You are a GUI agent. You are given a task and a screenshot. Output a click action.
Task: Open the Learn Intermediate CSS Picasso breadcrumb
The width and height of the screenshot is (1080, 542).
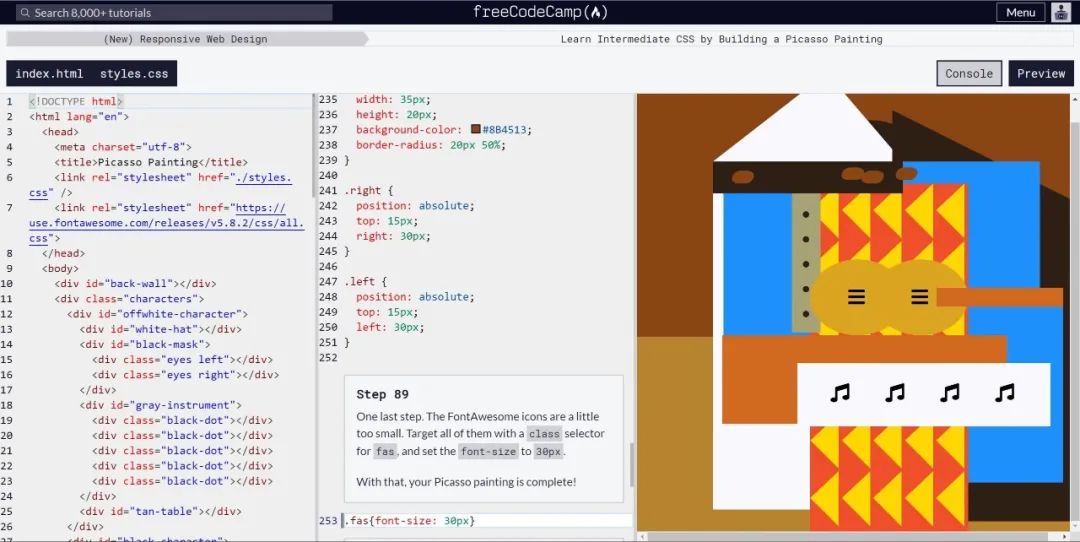coord(721,39)
